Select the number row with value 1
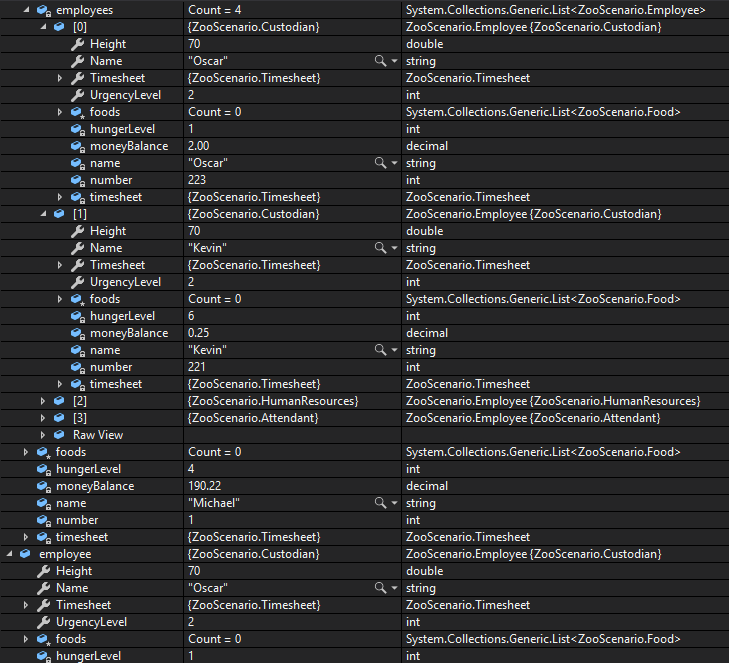 (77, 520)
